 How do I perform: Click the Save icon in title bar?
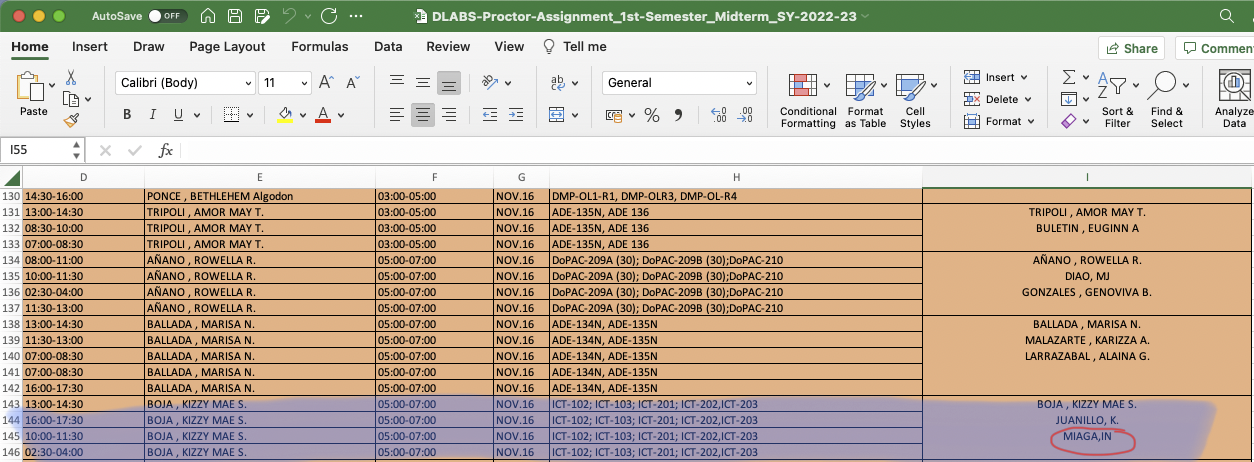[234, 17]
